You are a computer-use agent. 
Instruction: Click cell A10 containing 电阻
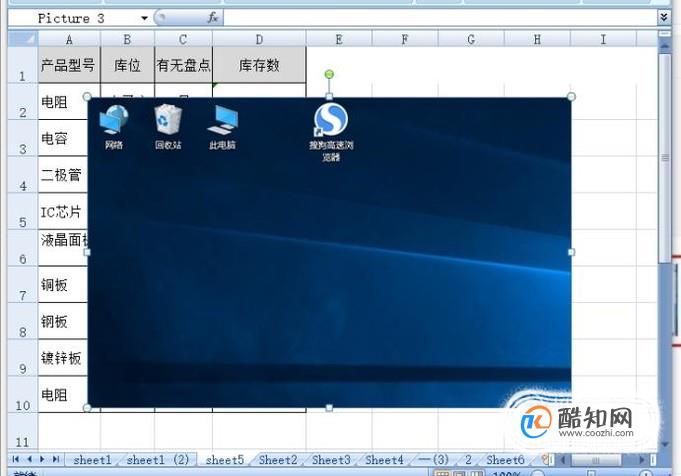tap(63, 394)
